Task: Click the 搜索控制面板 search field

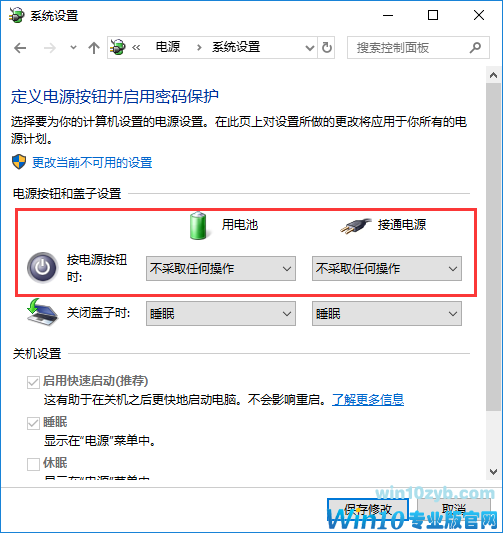Action: [x=410, y=48]
